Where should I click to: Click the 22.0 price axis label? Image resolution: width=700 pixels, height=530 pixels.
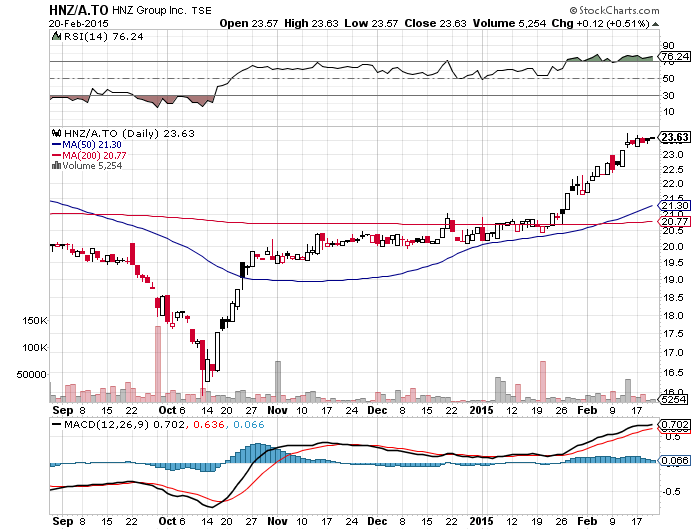coord(673,184)
